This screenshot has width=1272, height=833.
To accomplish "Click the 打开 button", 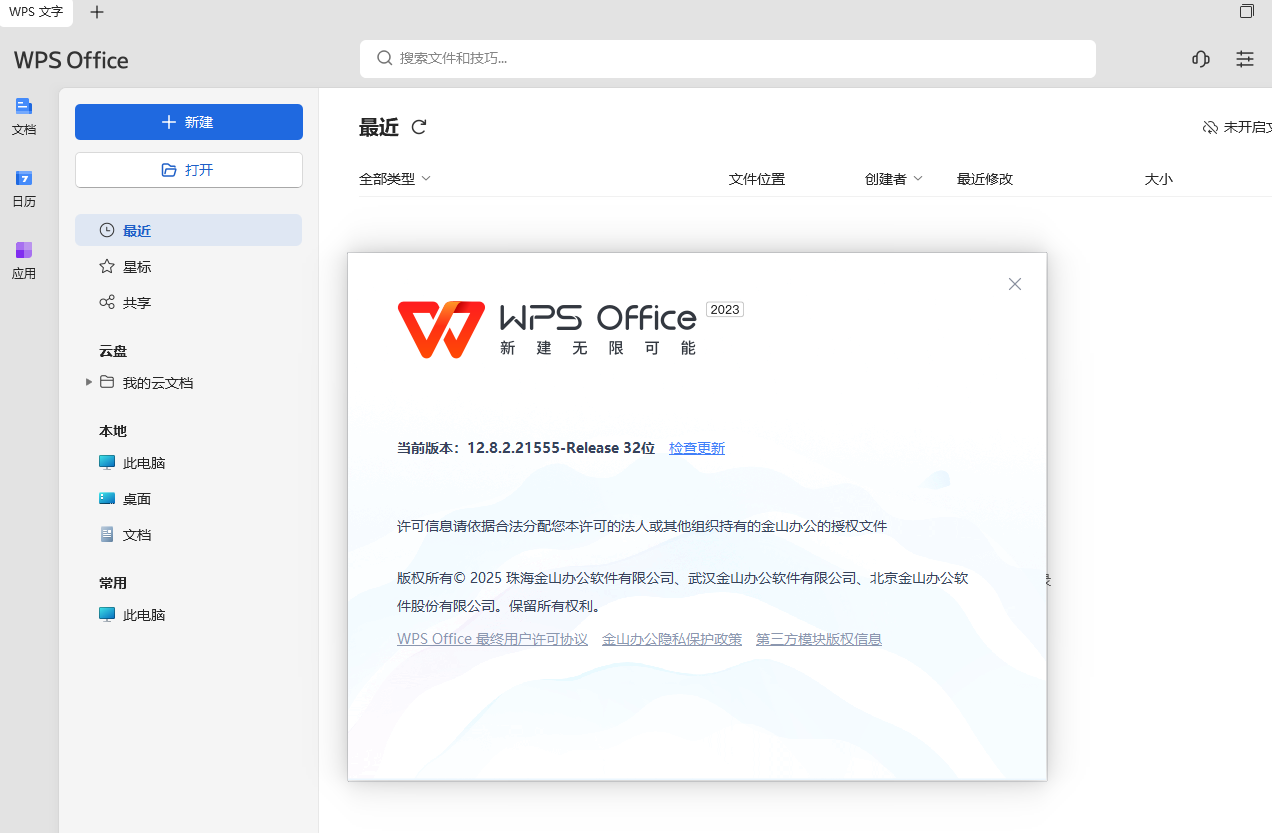I will click(189, 170).
